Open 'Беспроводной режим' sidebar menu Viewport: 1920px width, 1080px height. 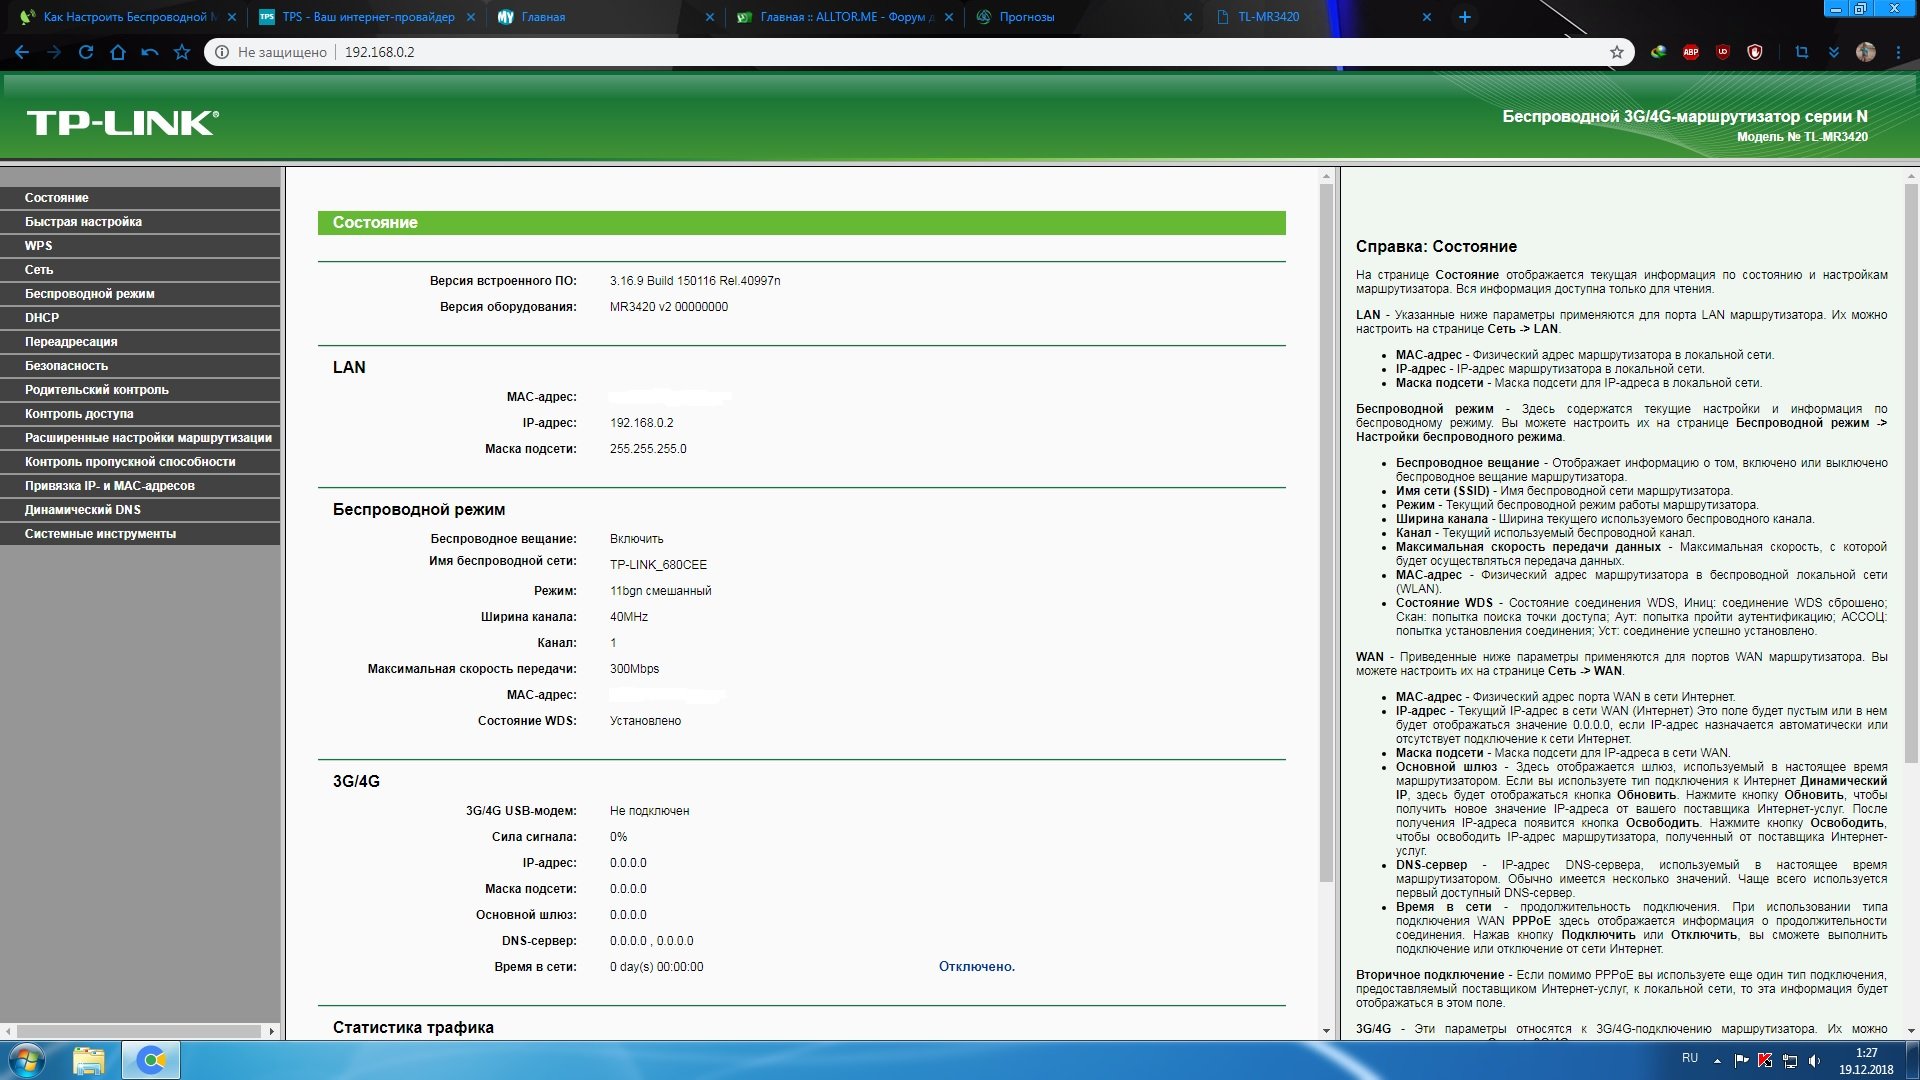click(90, 294)
